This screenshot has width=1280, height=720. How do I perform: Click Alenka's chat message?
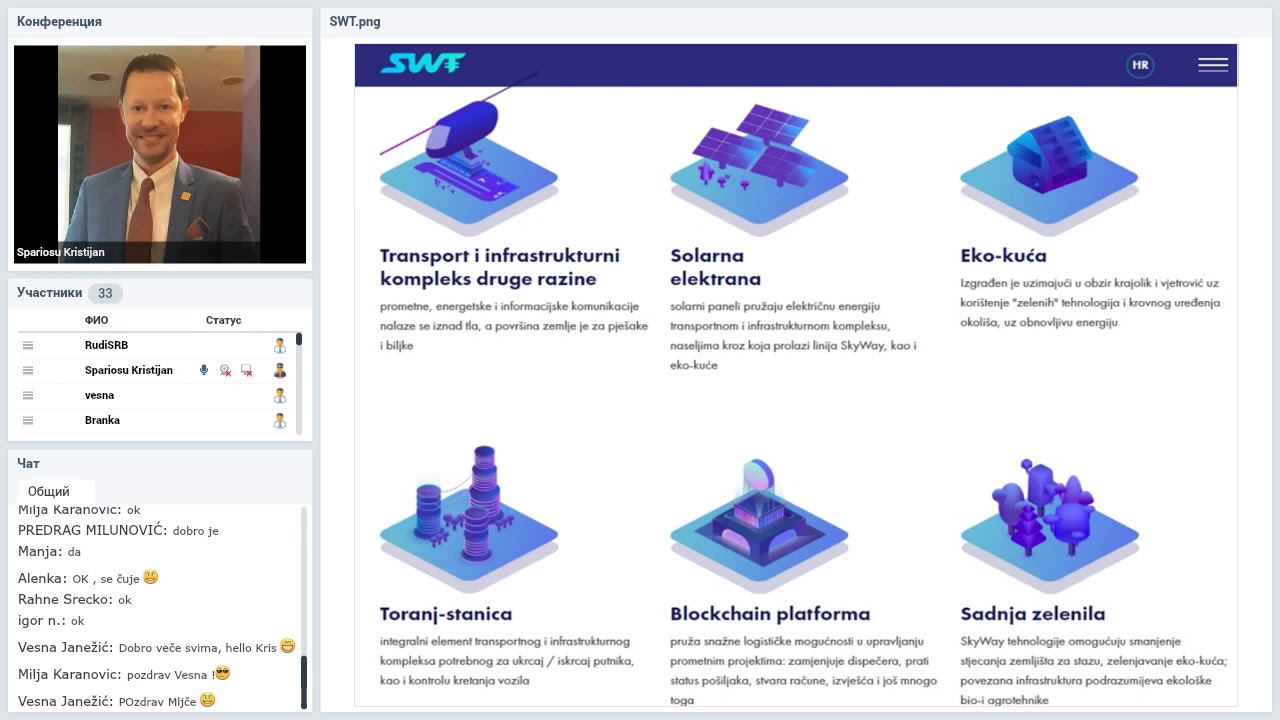click(x=88, y=578)
